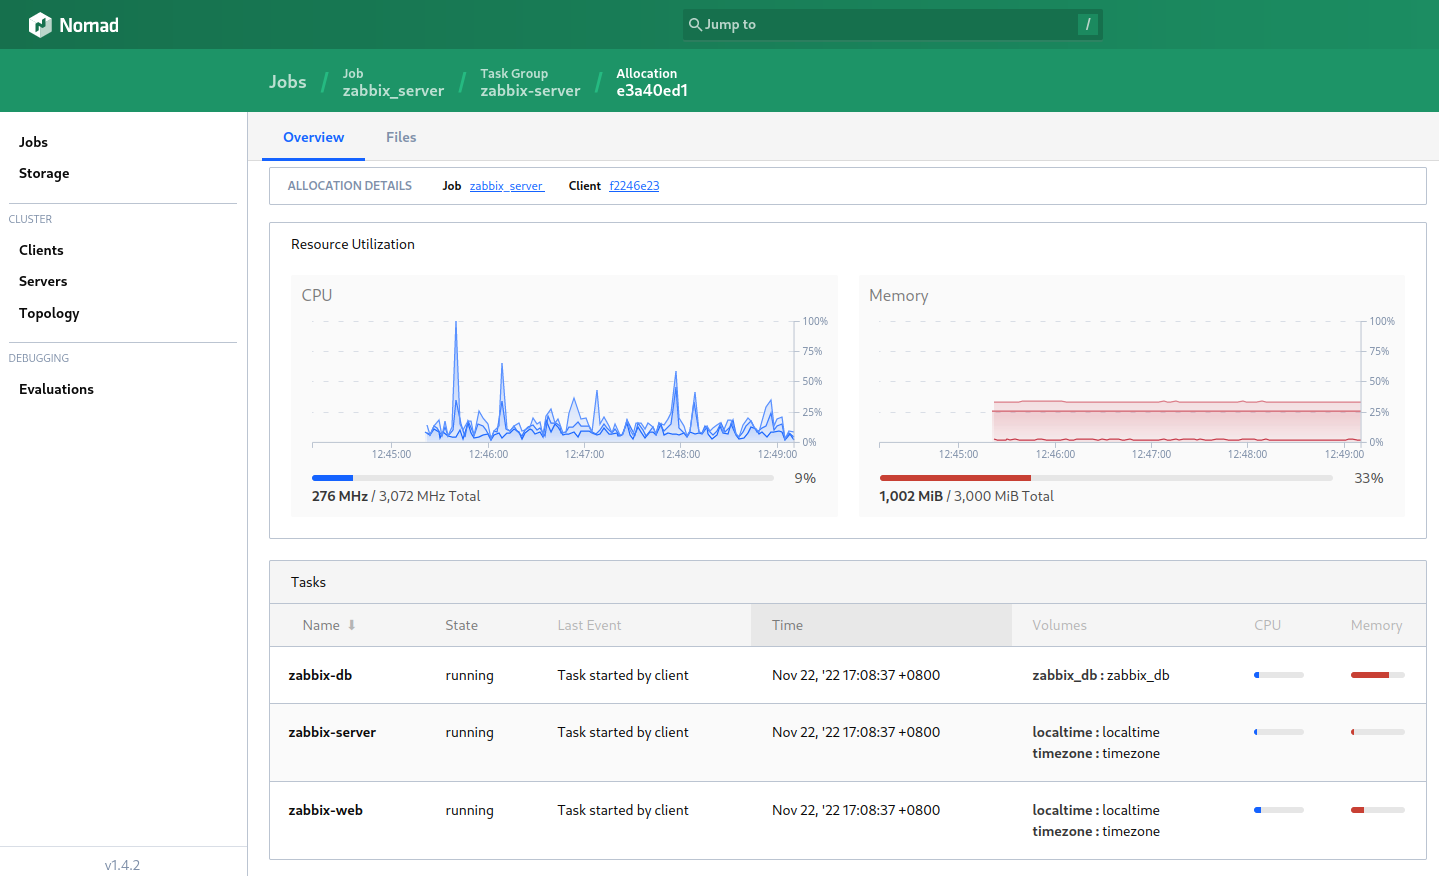The width and height of the screenshot is (1439, 876).
Task: Open the client f2246e23 link
Action: (634, 186)
